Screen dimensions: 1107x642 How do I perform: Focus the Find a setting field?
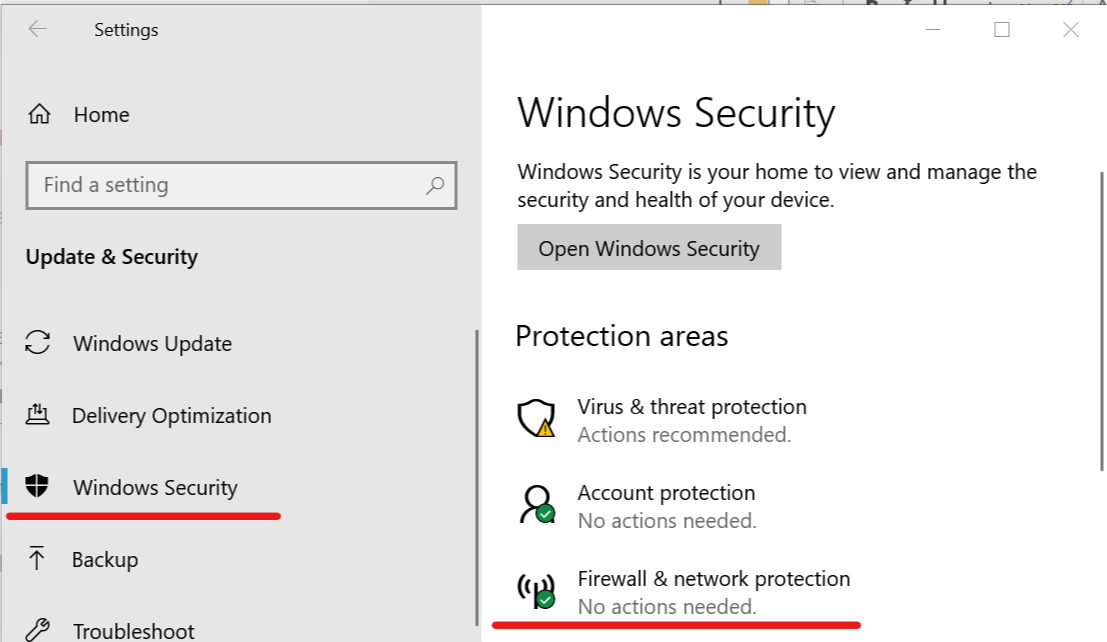click(241, 185)
